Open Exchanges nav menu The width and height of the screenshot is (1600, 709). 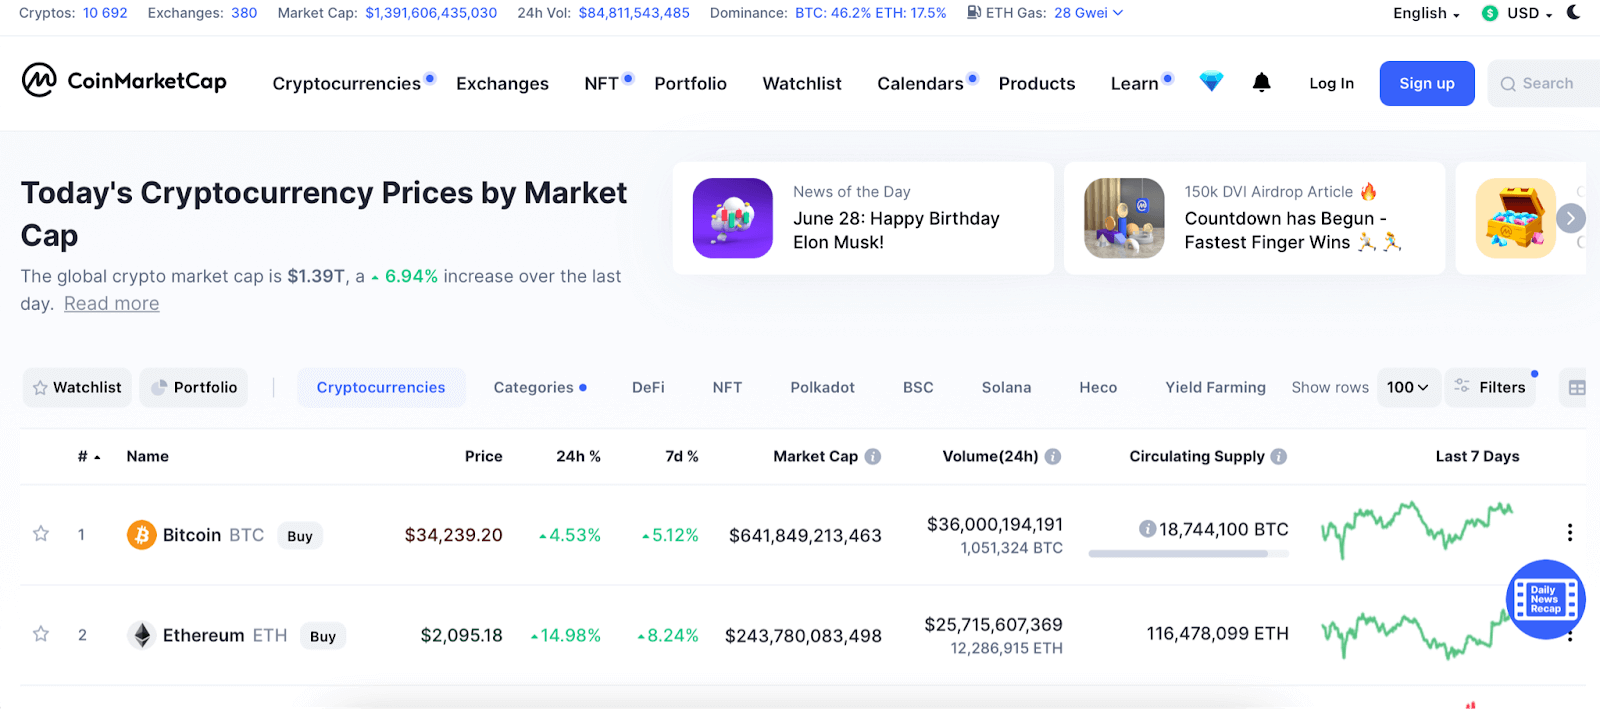pos(502,83)
